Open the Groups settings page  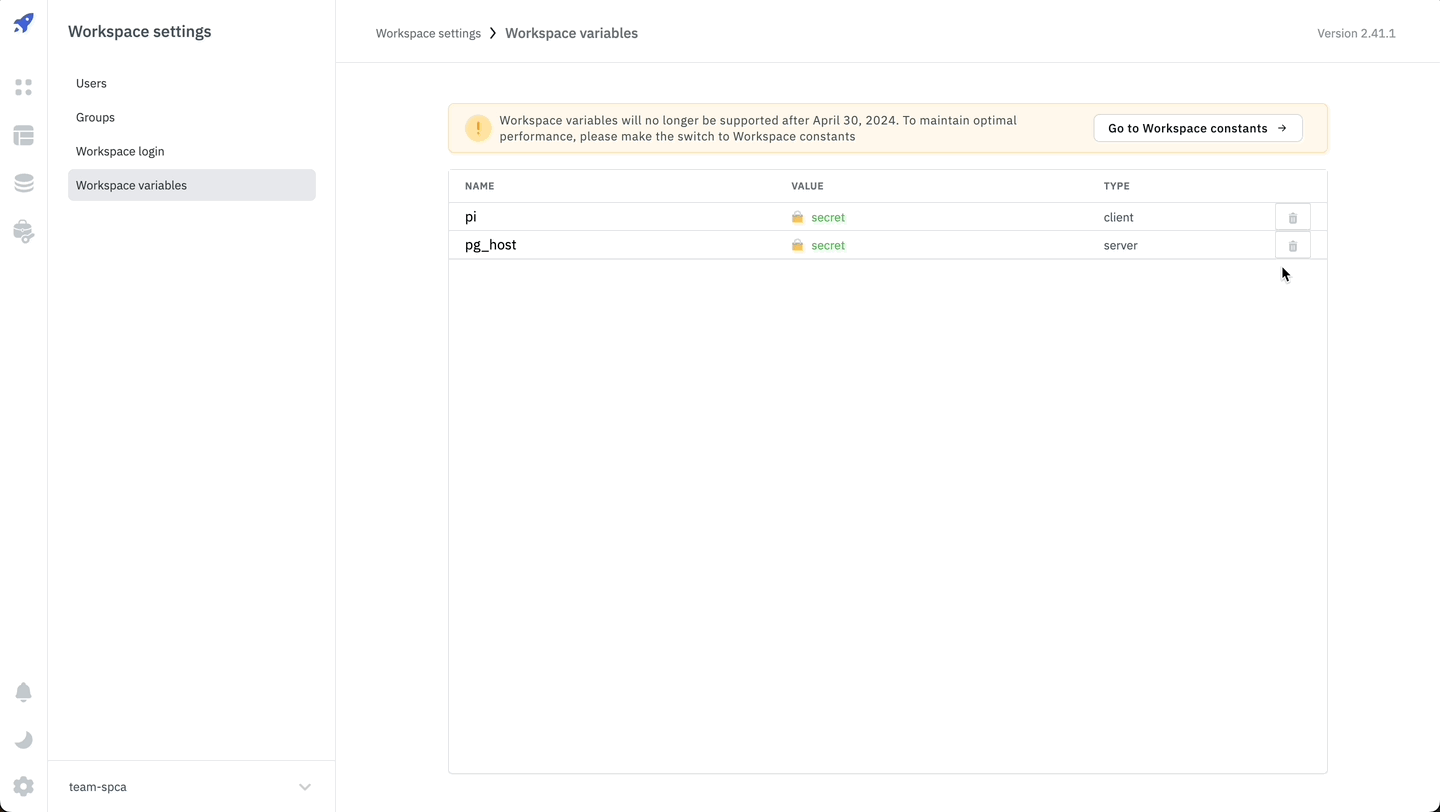click(x=95, y=117)
